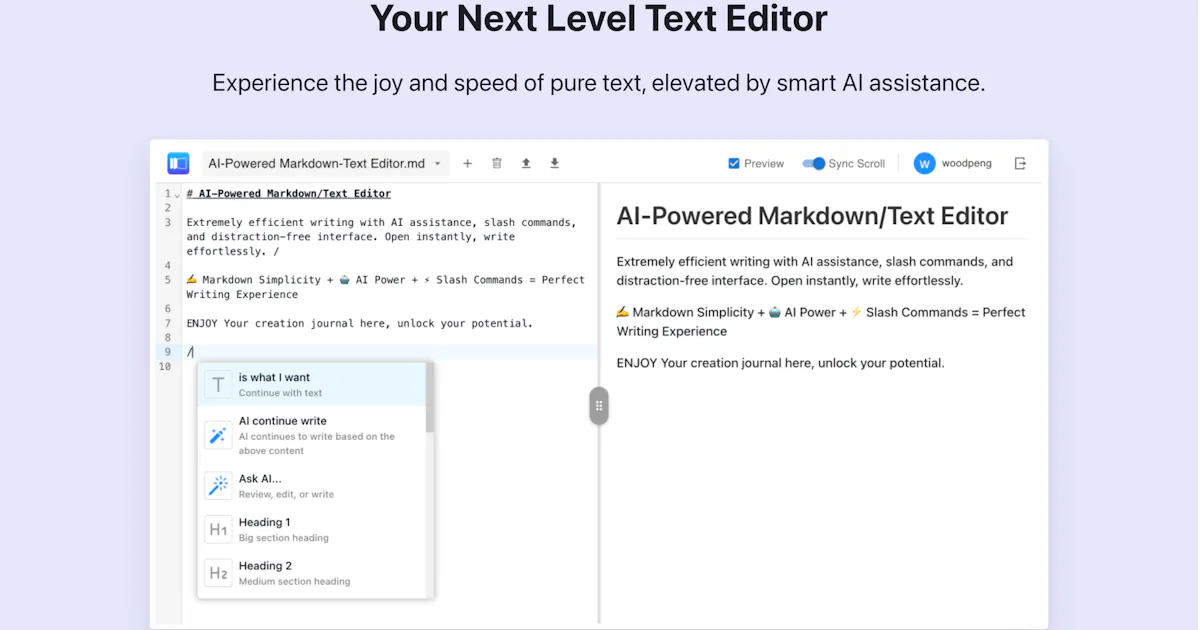Insert Heading 1 from slash menu

[x=312, y=529]
